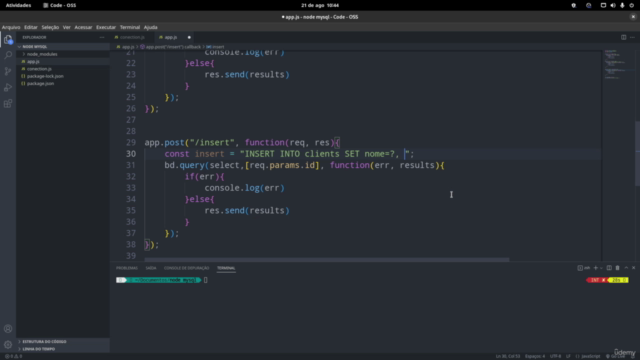Open Atividades overview

coord(18,5)
